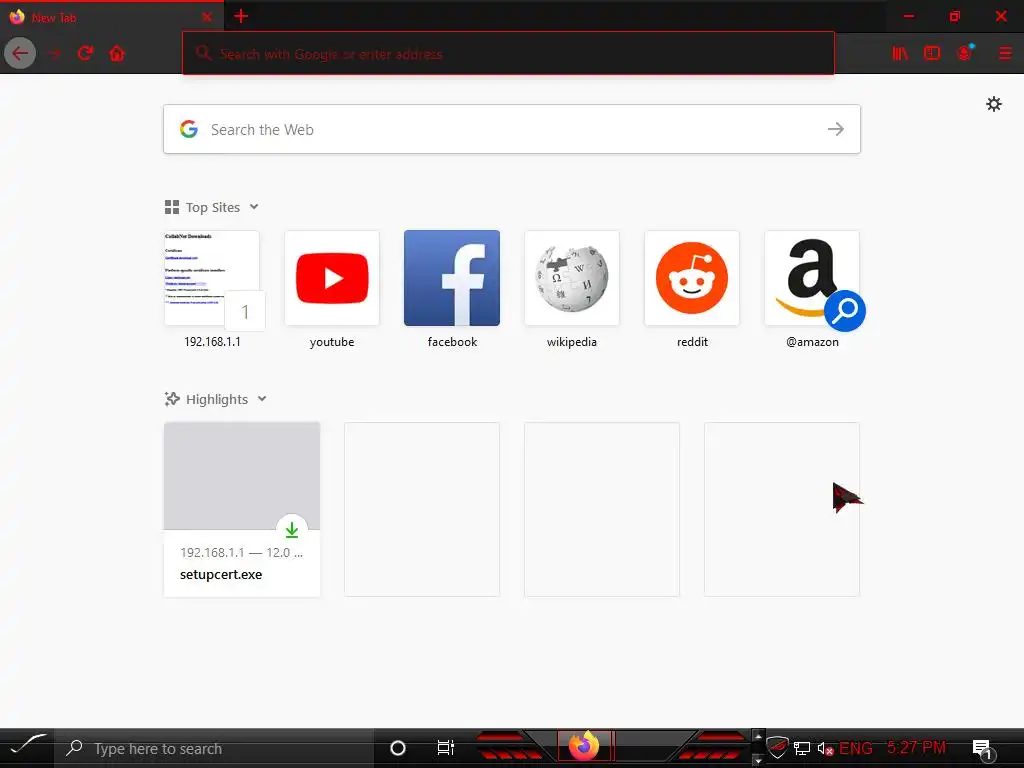
Task: Reload the page with the refresh icon
Action: click(x=86, y=54)
